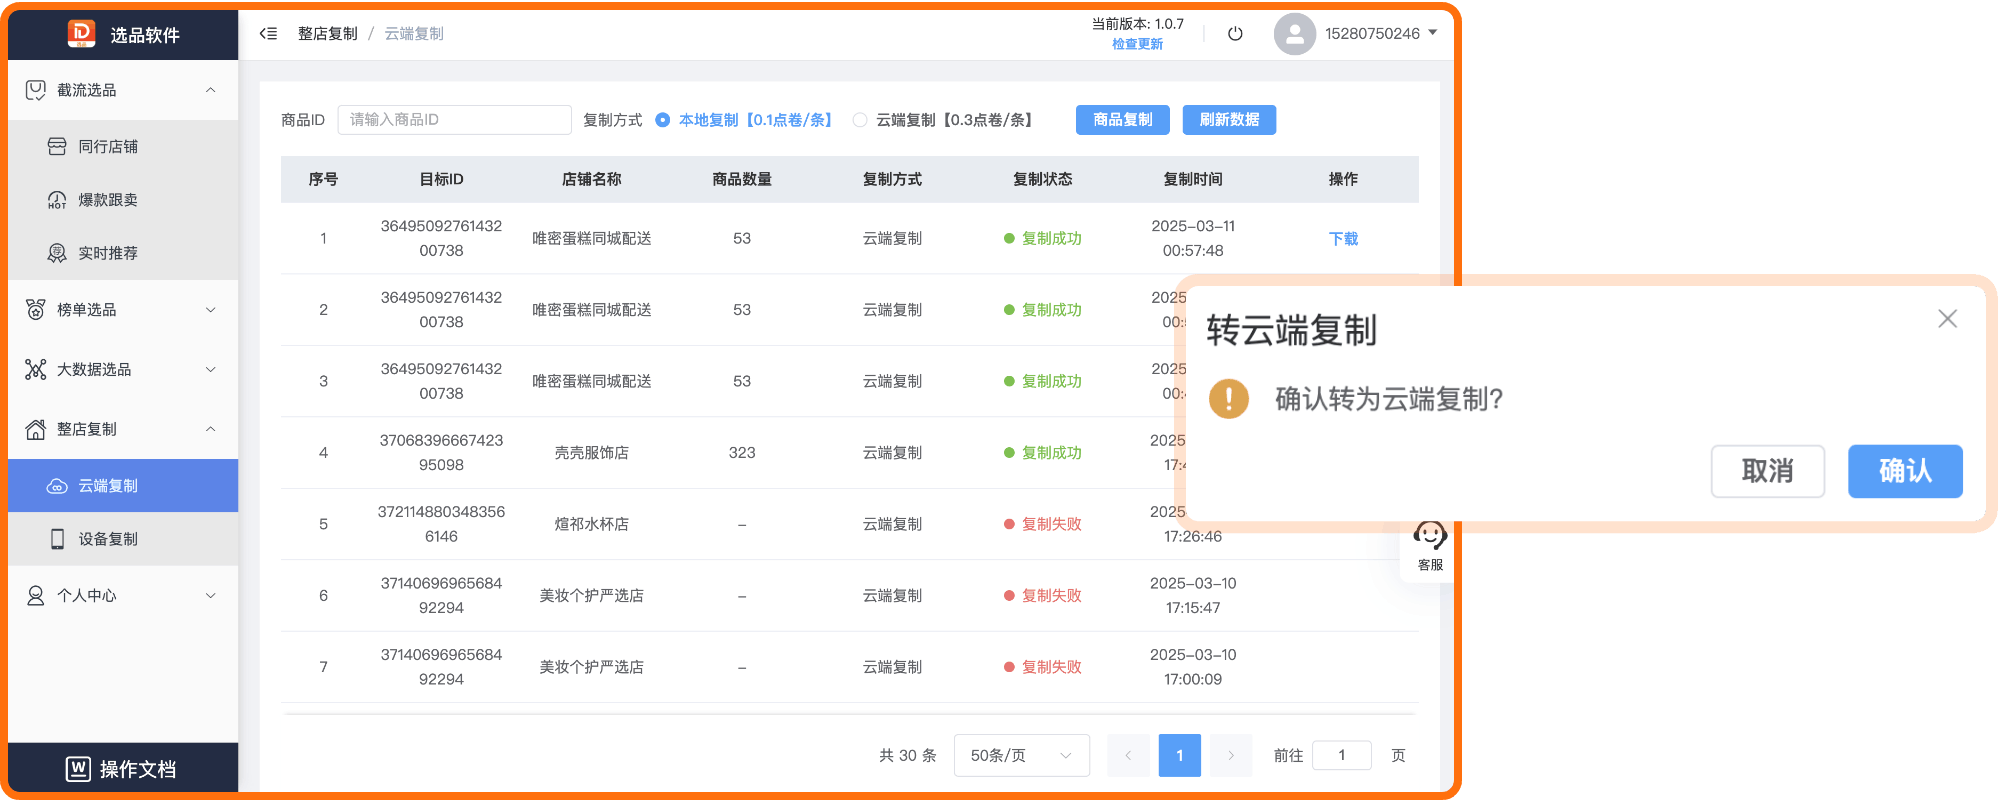Screen dimensions: 2000x800
Task: Click the 选品软件 logo icon
Action: click(81, 34)
